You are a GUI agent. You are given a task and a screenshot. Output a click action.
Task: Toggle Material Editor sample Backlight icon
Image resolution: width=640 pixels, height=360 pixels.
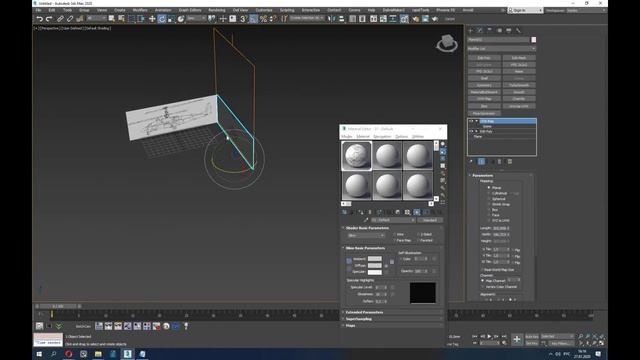pyautogui.click(x=443, y=151)
